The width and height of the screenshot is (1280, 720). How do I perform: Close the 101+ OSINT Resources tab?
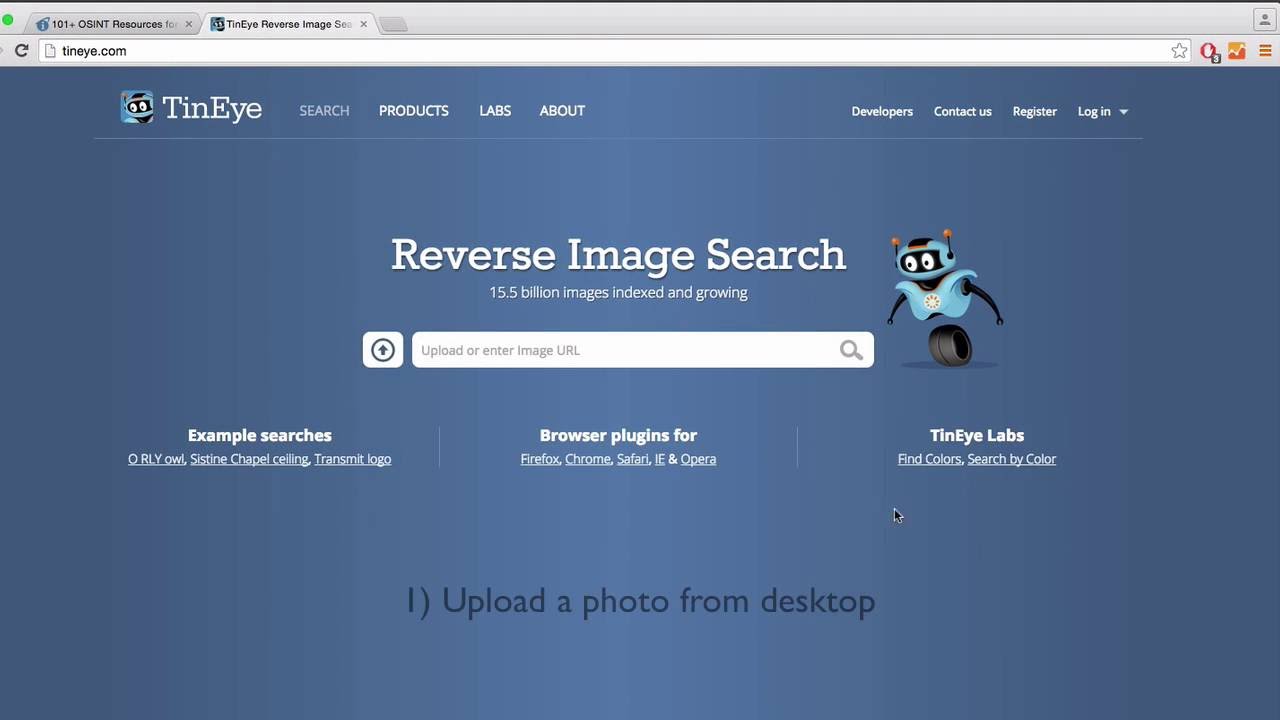tap(188, 24)
